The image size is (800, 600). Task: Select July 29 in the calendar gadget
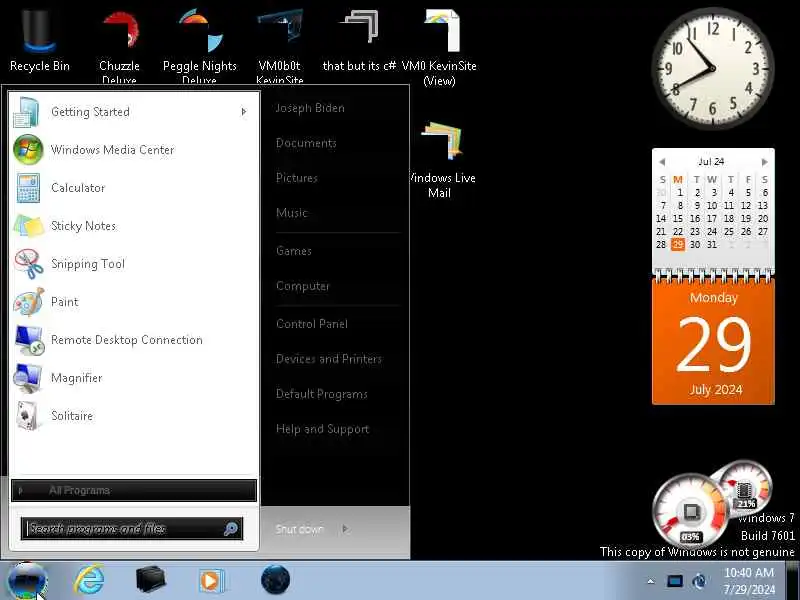tap(678, 244)
